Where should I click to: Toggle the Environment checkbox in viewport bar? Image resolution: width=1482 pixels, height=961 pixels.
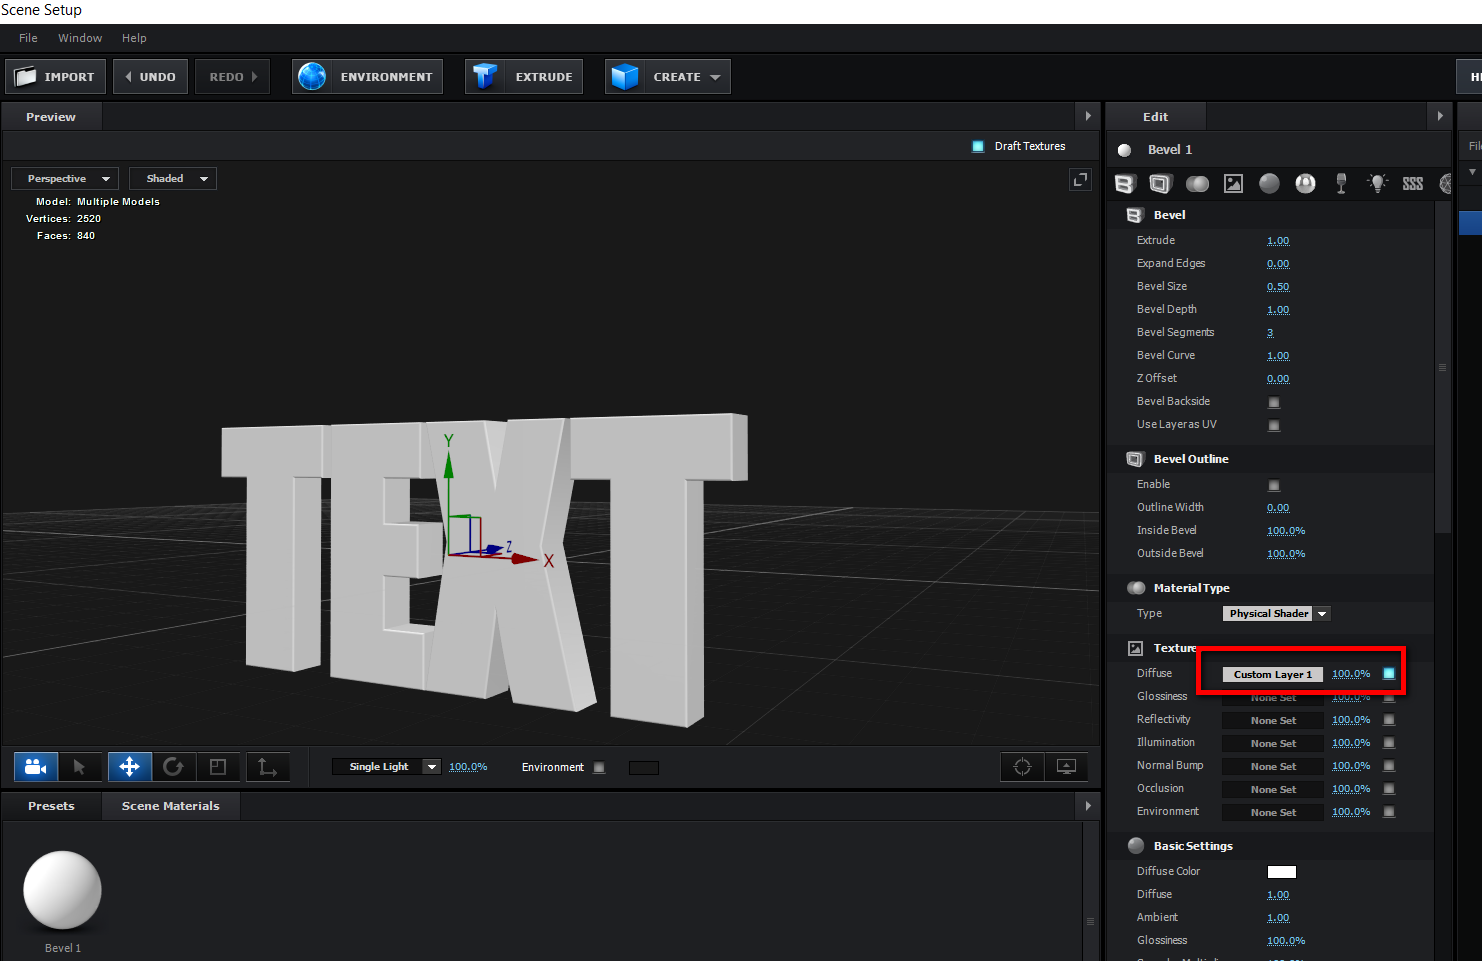[599, 768]
